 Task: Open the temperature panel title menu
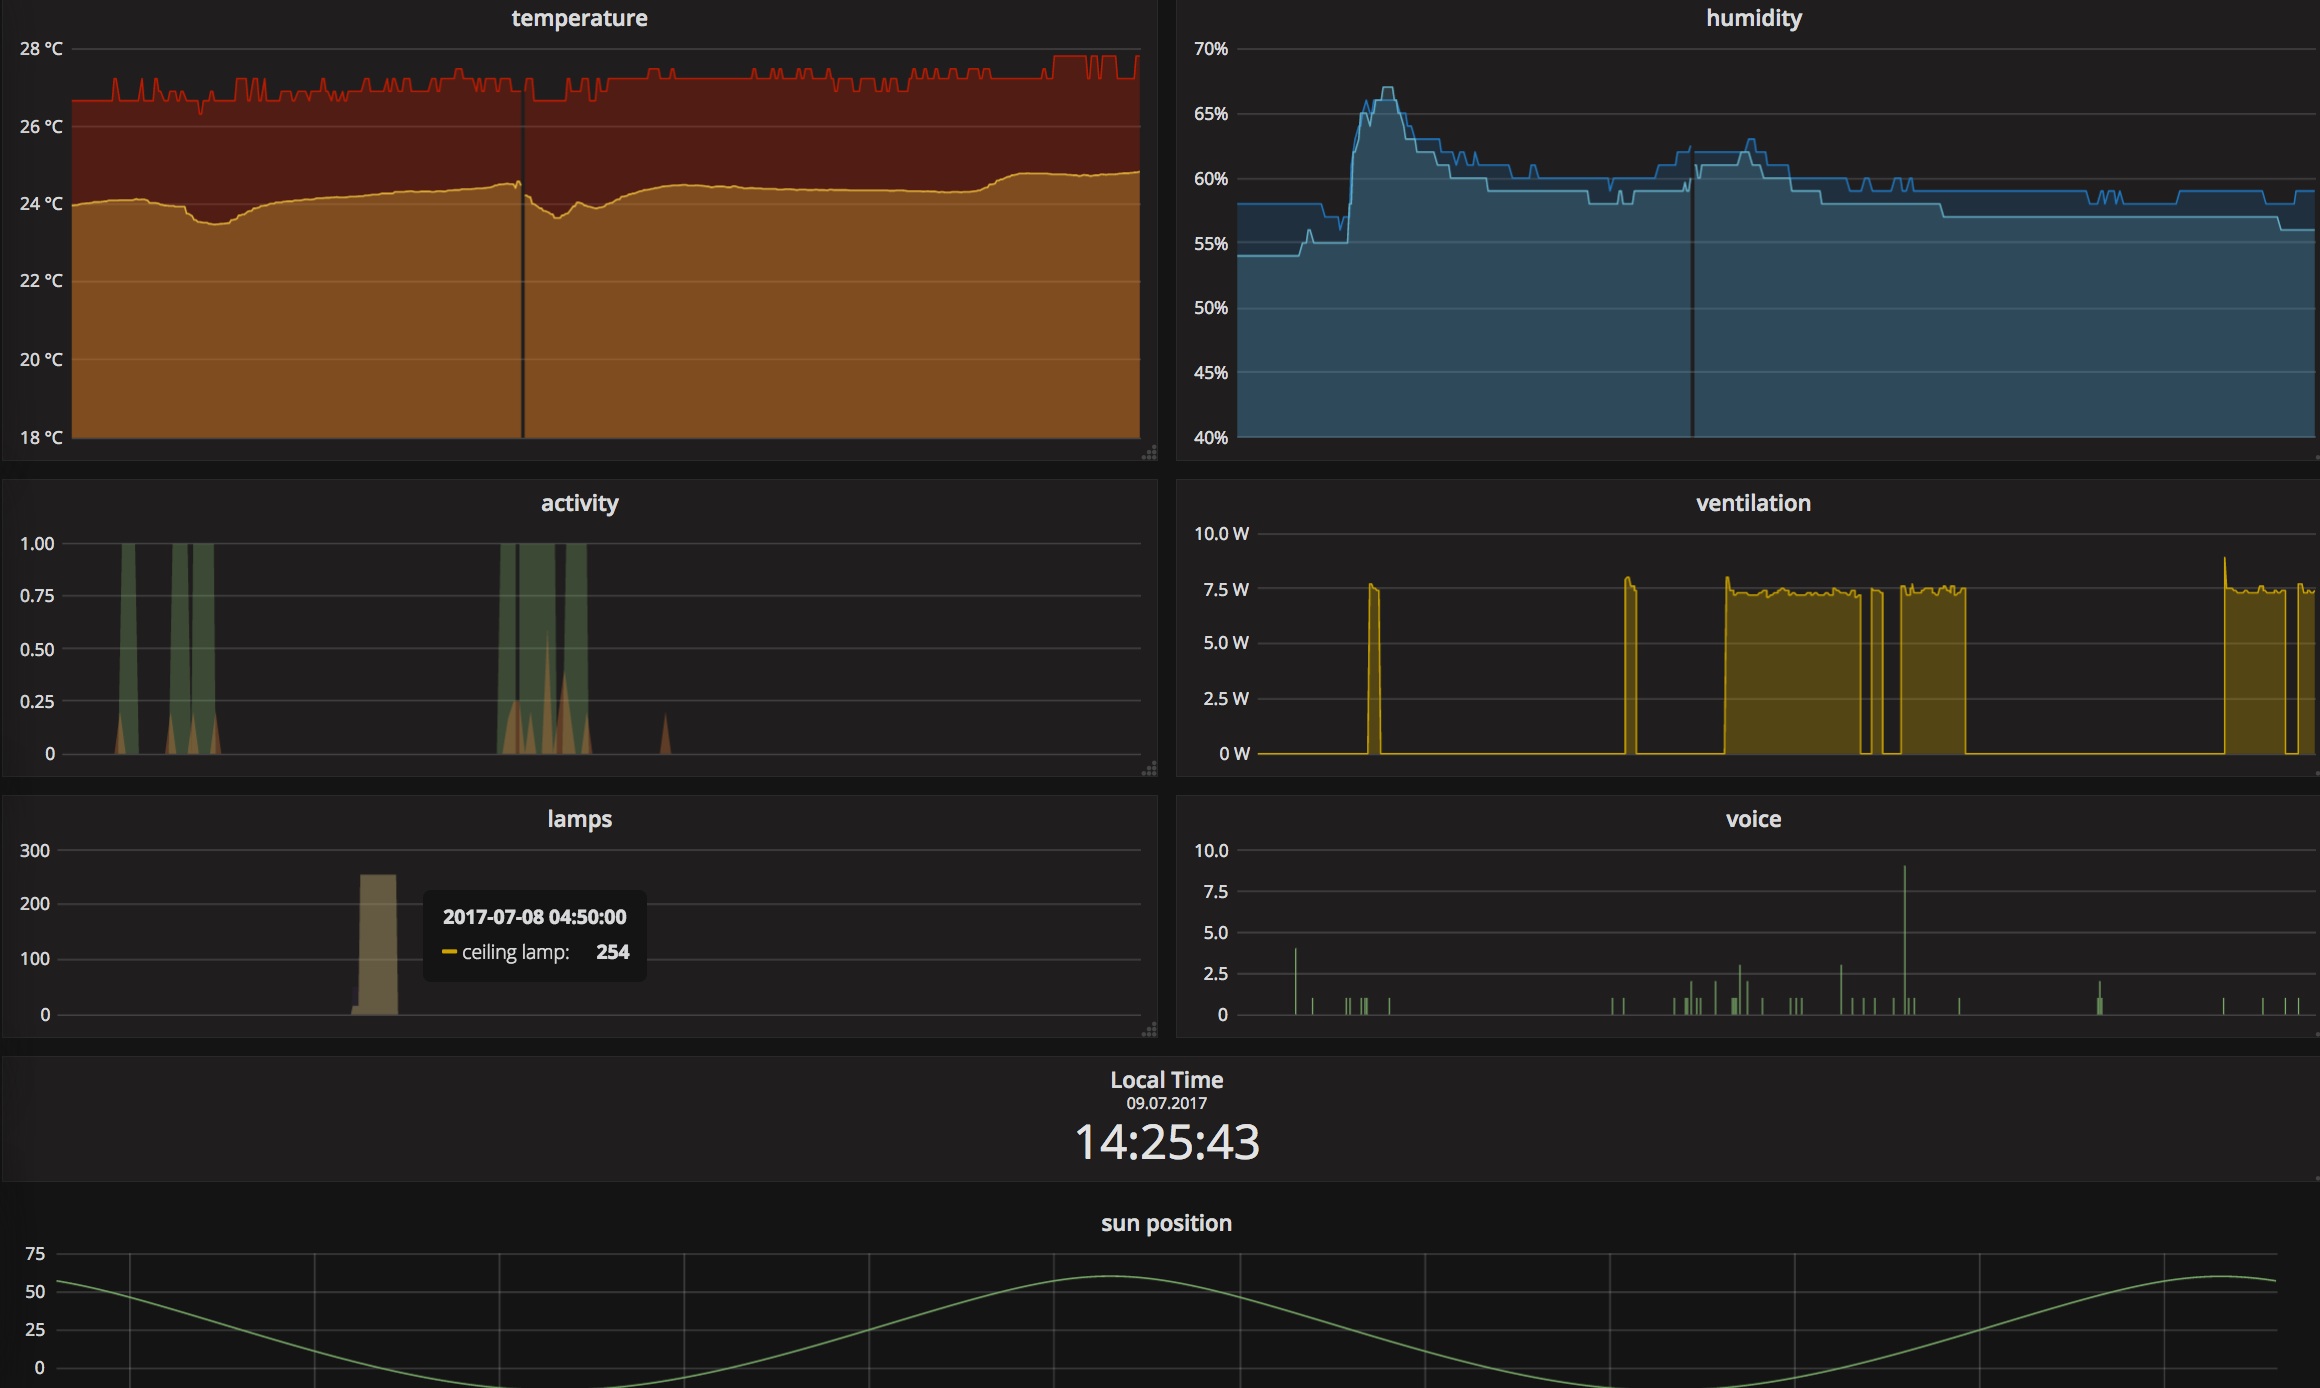click(579, 18)
